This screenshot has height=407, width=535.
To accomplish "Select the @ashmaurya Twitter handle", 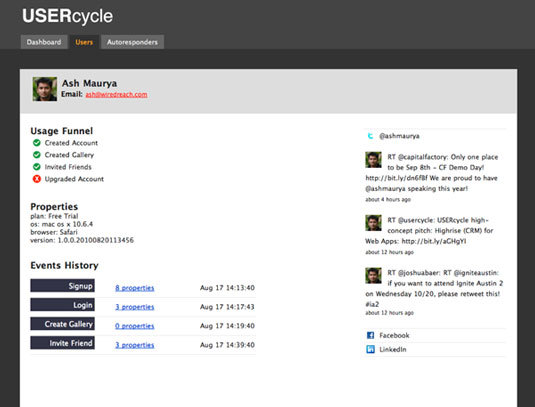I will [x=399, y=136].
